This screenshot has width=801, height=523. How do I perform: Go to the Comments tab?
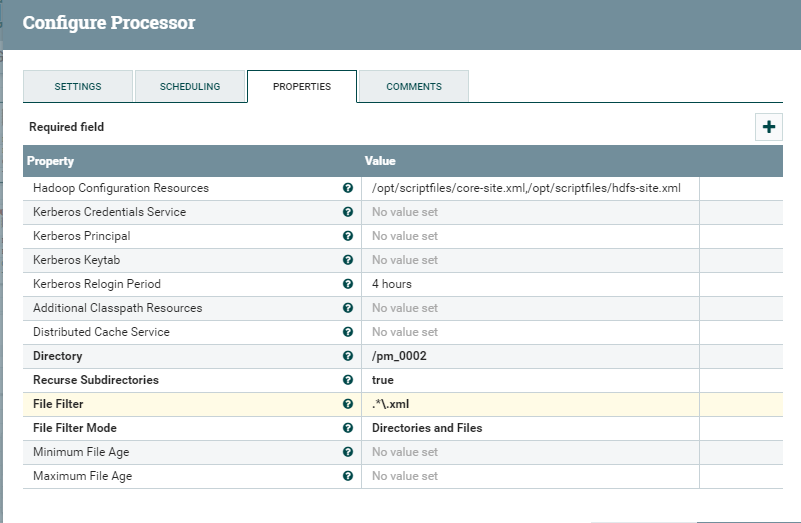click(x=413, y=87)
